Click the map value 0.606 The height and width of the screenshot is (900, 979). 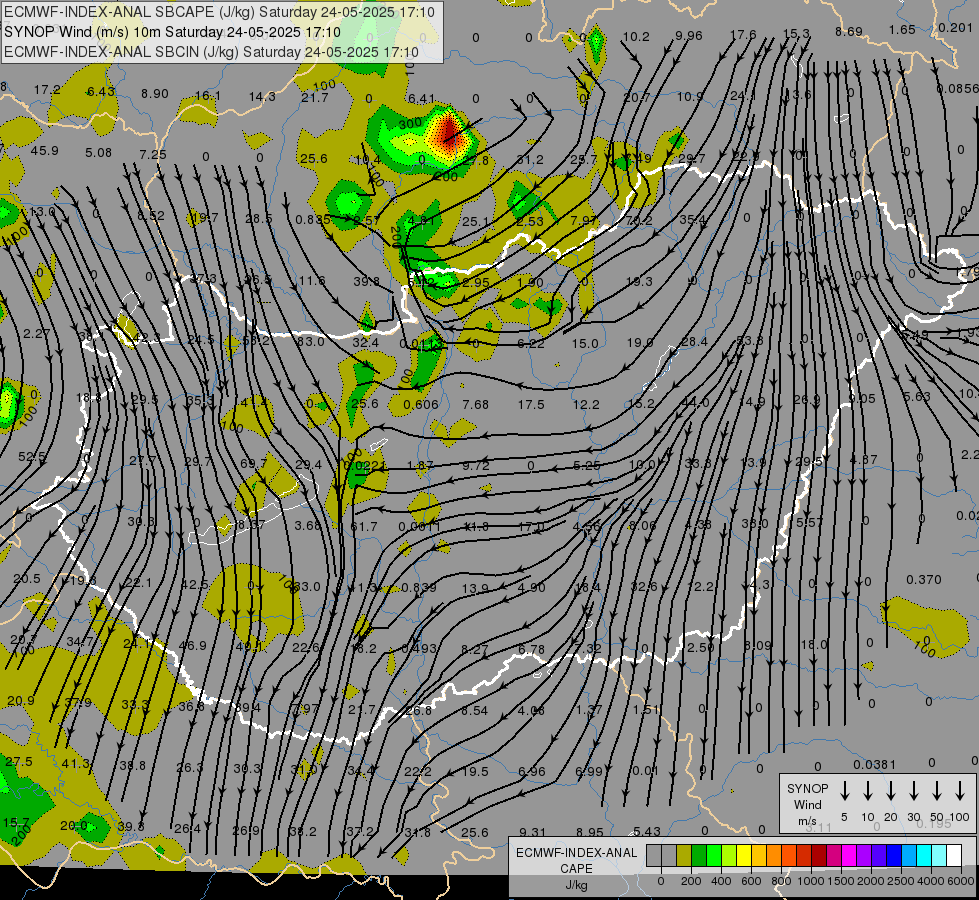coord(421,404)
